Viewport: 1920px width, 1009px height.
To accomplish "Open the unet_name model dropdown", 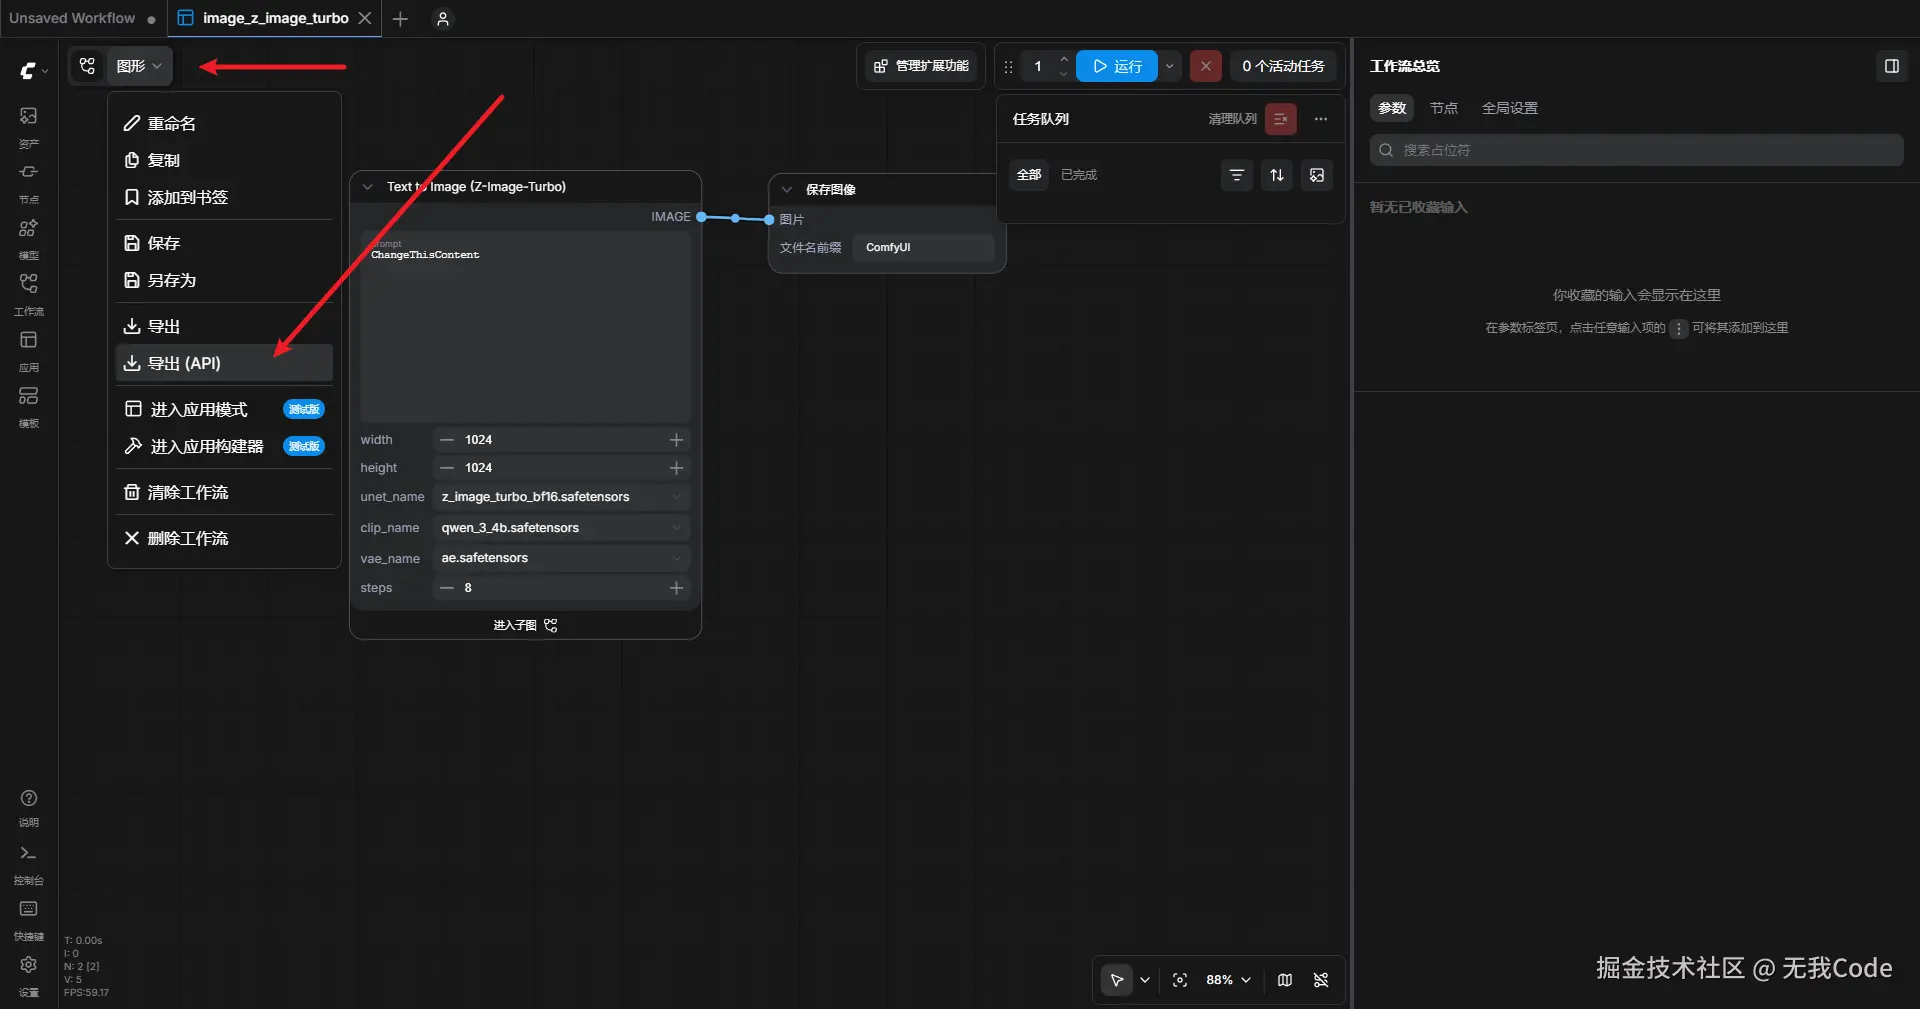I will pyautogui.click(x=562, y=497).
